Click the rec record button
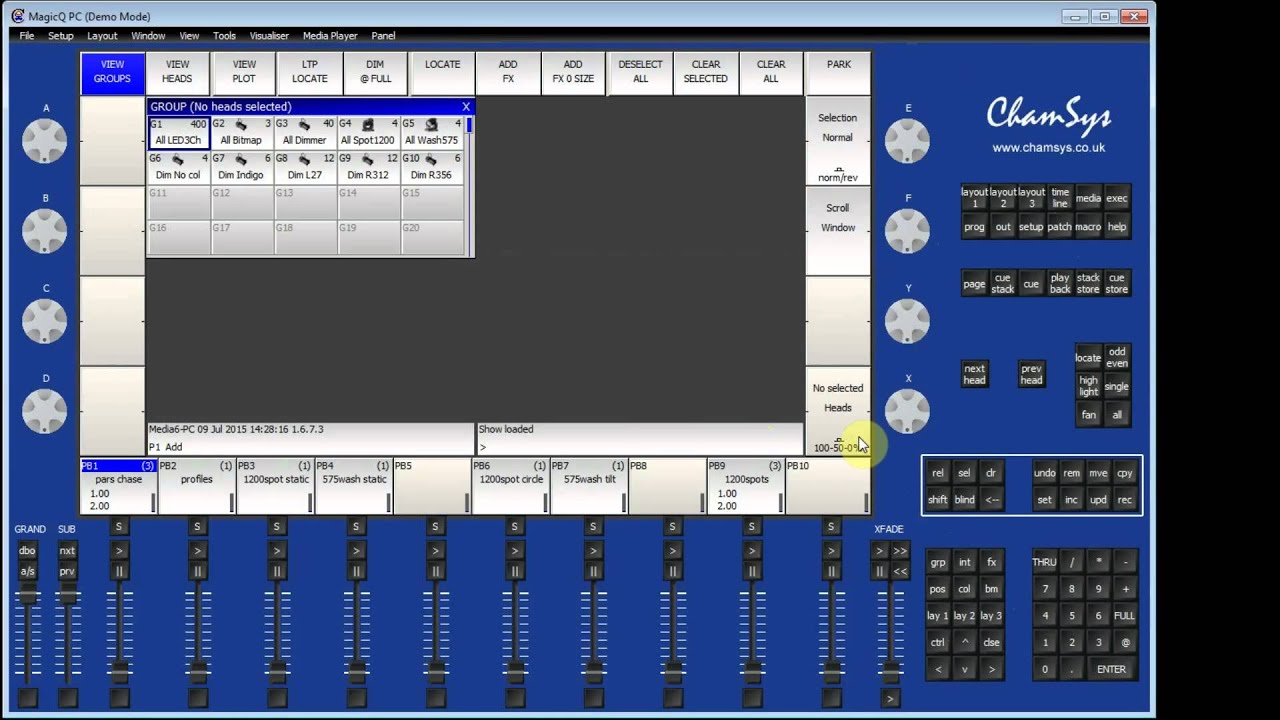Image resolution: width=1280 pixels, height=720 pixels. (1125, 500)
